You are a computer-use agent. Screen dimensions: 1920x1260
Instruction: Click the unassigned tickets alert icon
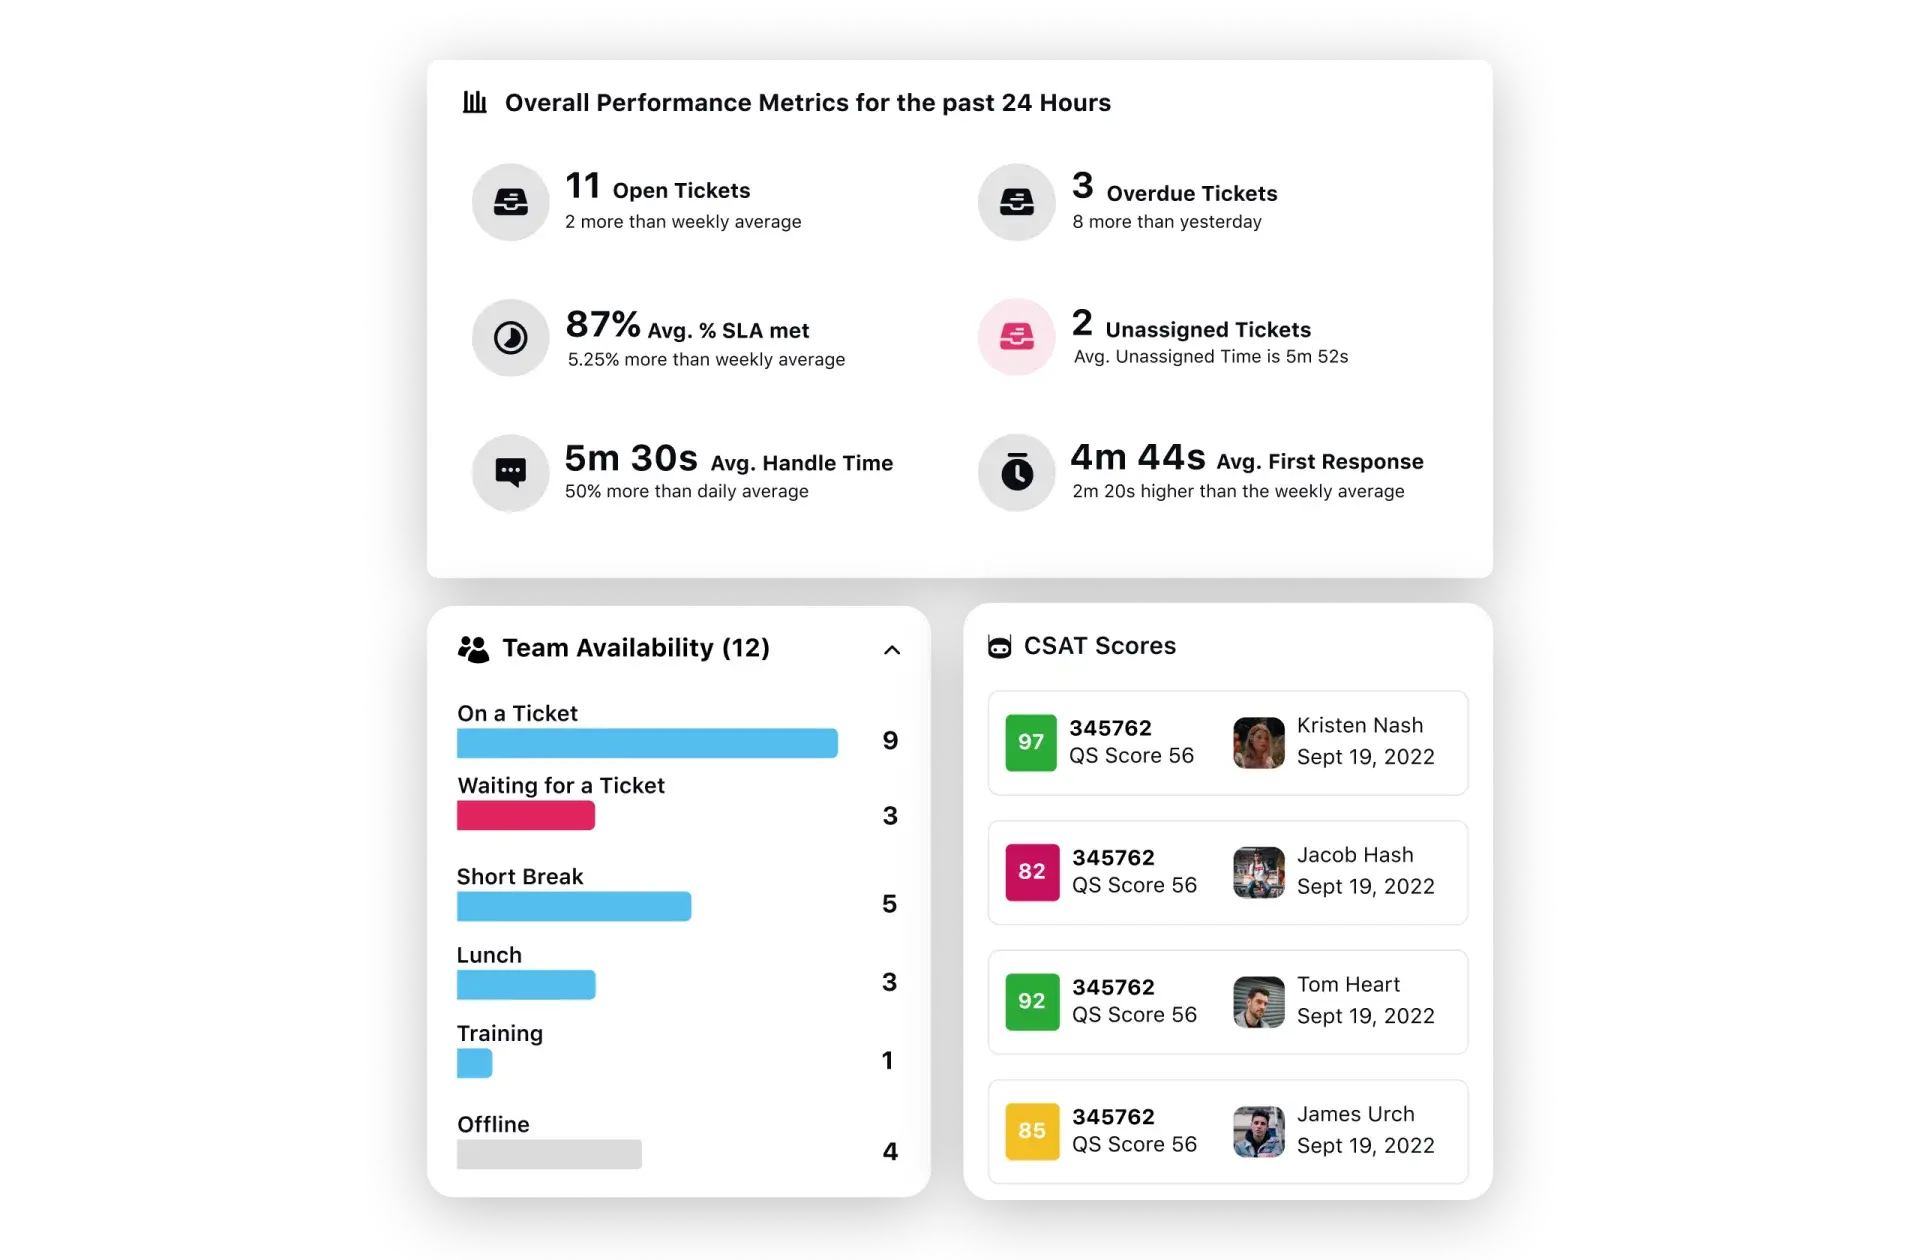[x=1019, y=336]
